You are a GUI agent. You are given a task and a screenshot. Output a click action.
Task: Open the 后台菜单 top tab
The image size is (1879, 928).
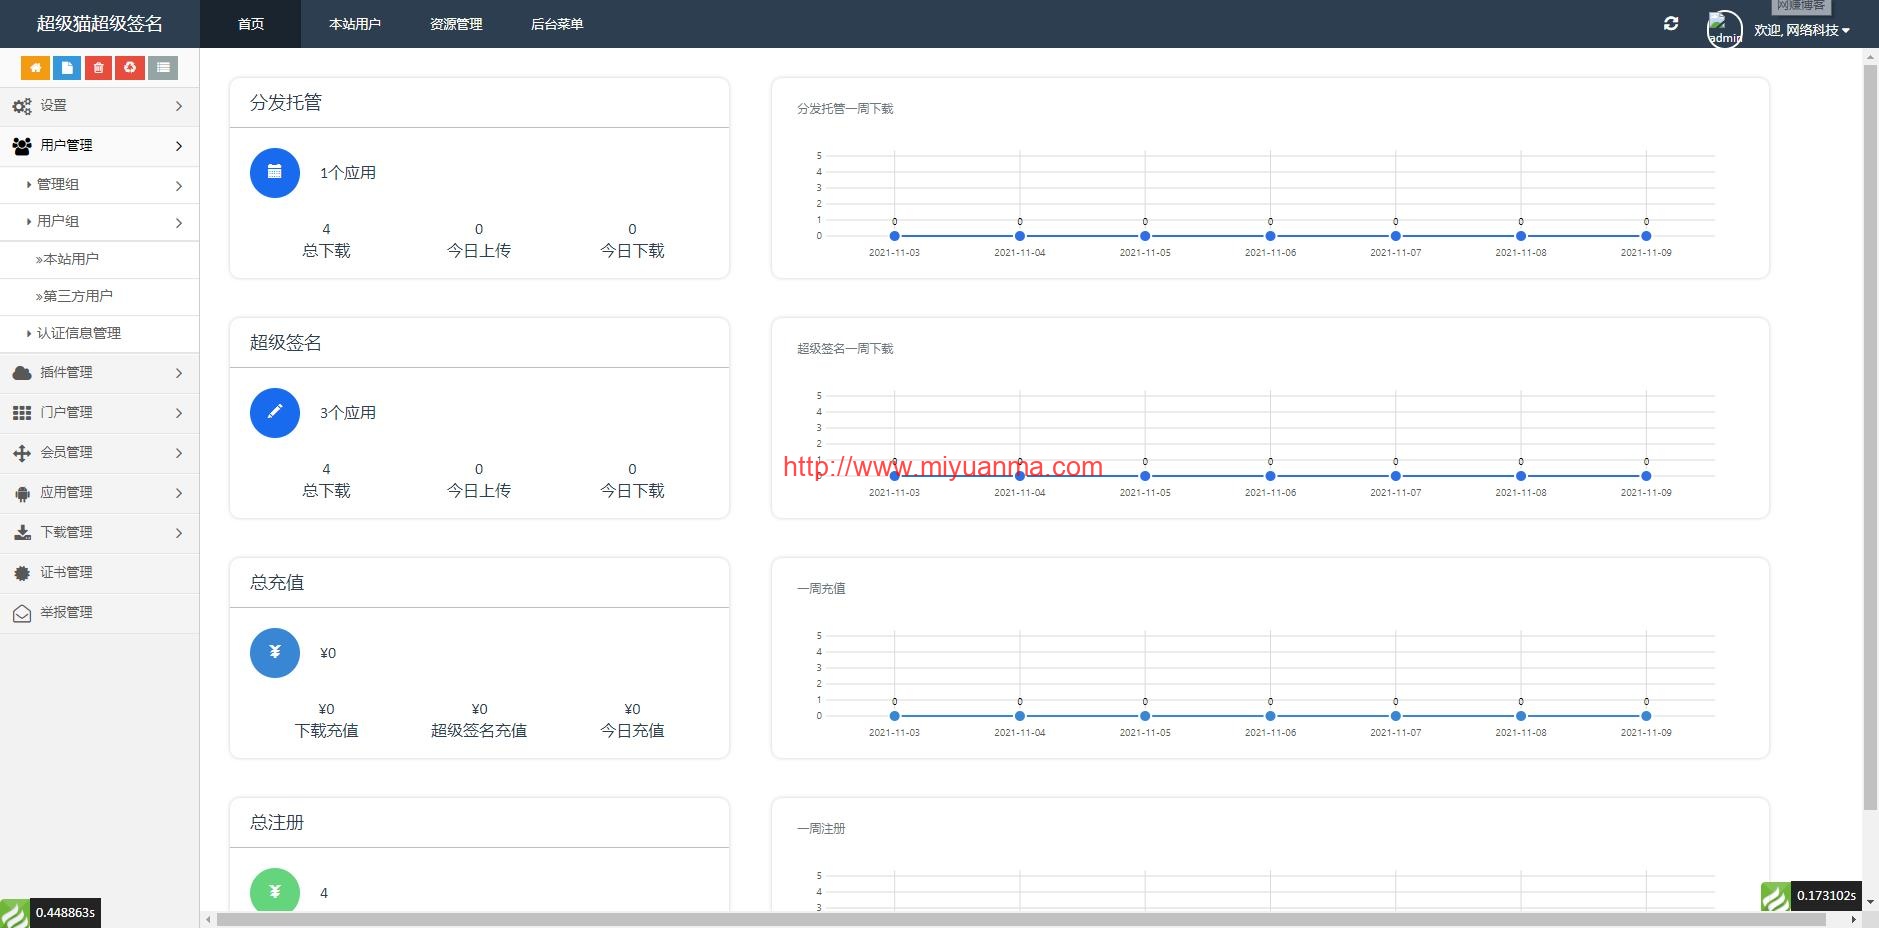(x=557, y=24)
